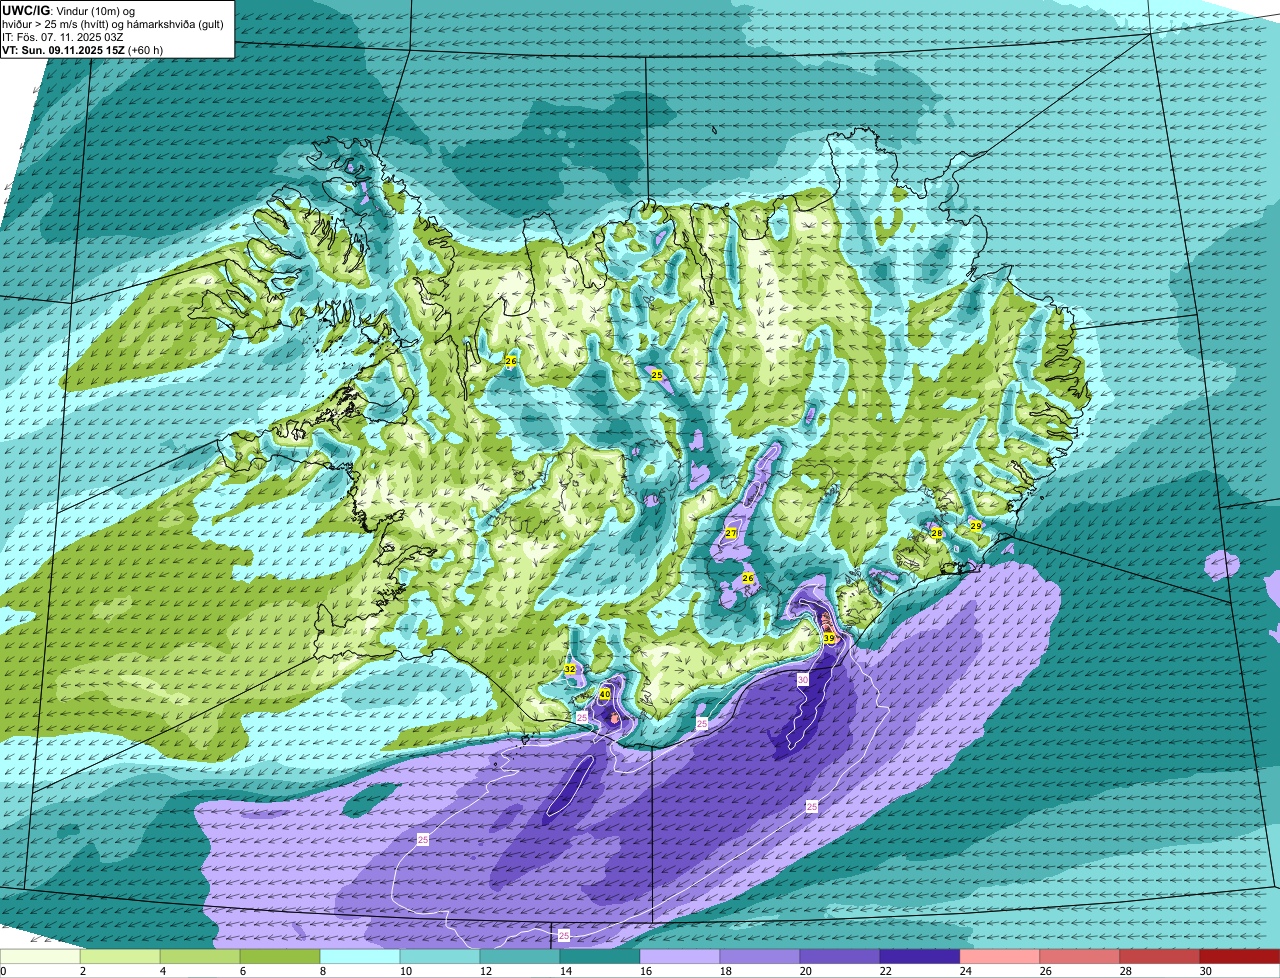
Task: Click the 0–2 m/s pale yellow legend swatch
Action: click(40, 956)
